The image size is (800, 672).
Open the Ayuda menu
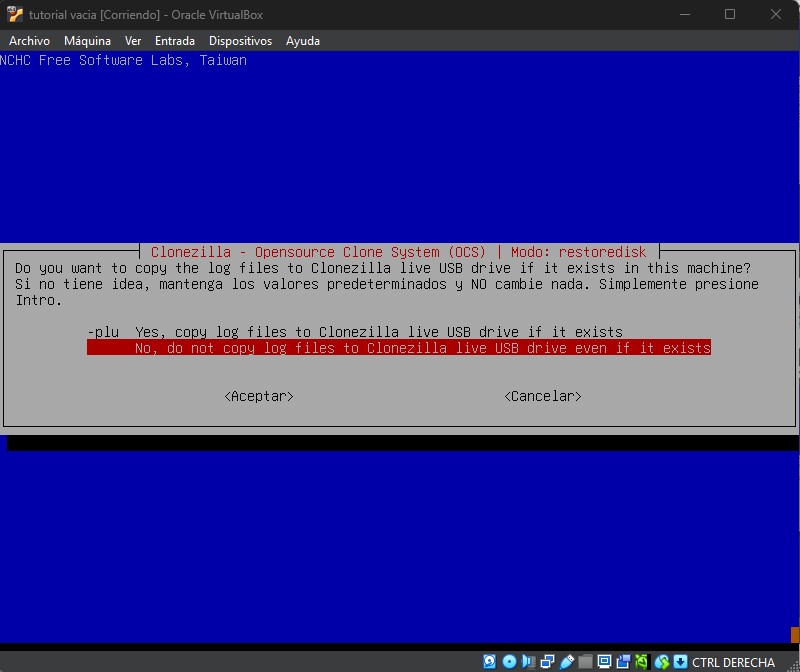click(303, 41)
